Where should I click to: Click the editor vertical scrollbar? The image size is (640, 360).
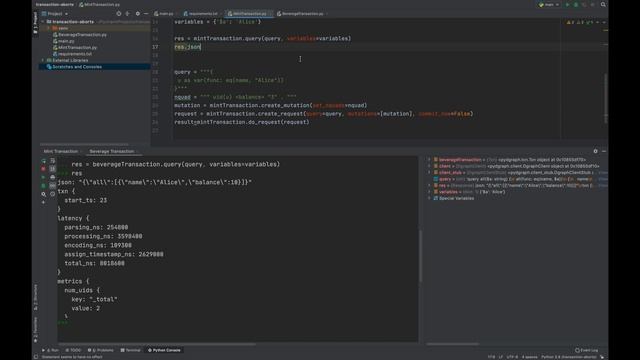[605, 98]
